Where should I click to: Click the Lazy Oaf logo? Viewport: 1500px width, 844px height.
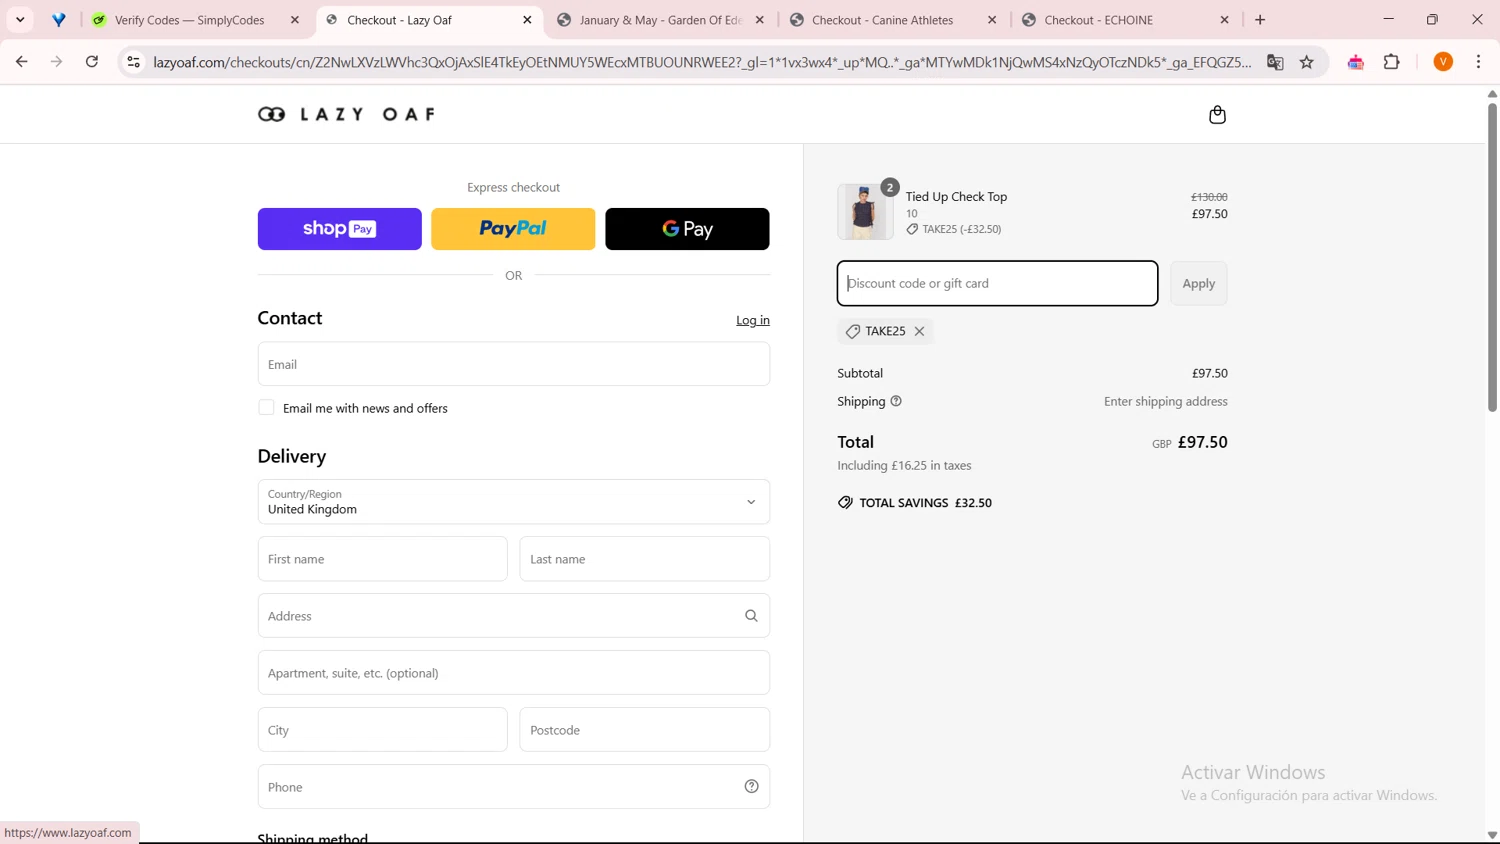[347, 114]
